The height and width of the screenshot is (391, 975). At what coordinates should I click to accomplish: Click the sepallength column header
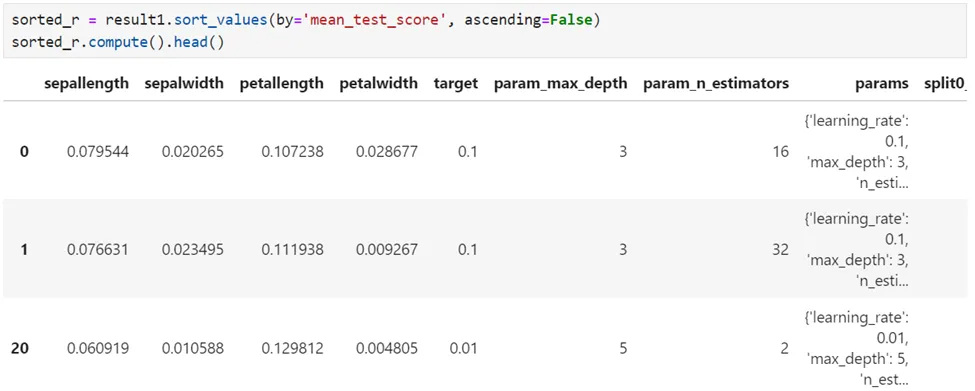point(86,83)
